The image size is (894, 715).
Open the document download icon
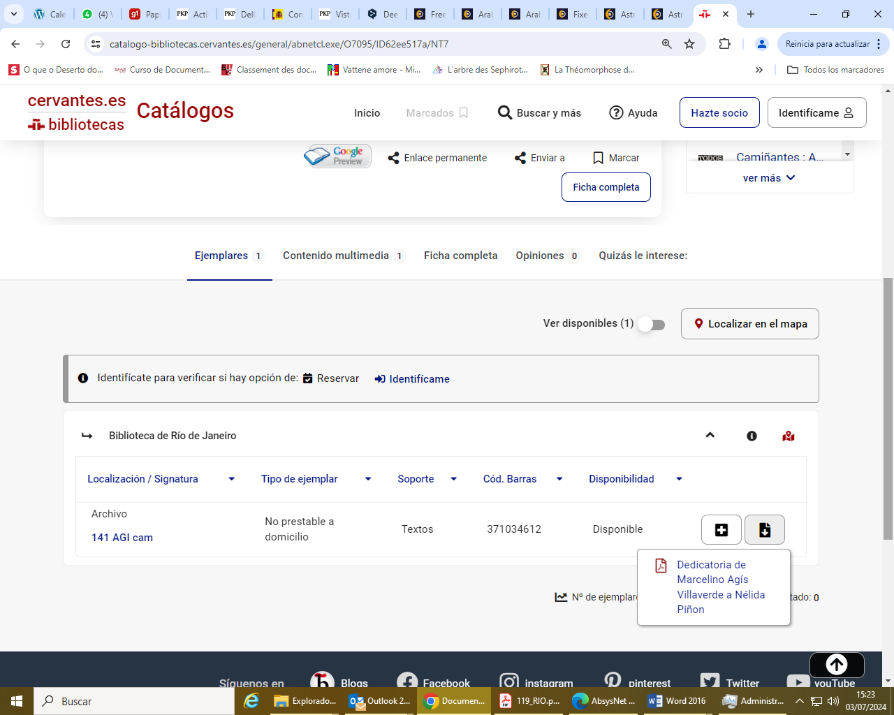764,529
